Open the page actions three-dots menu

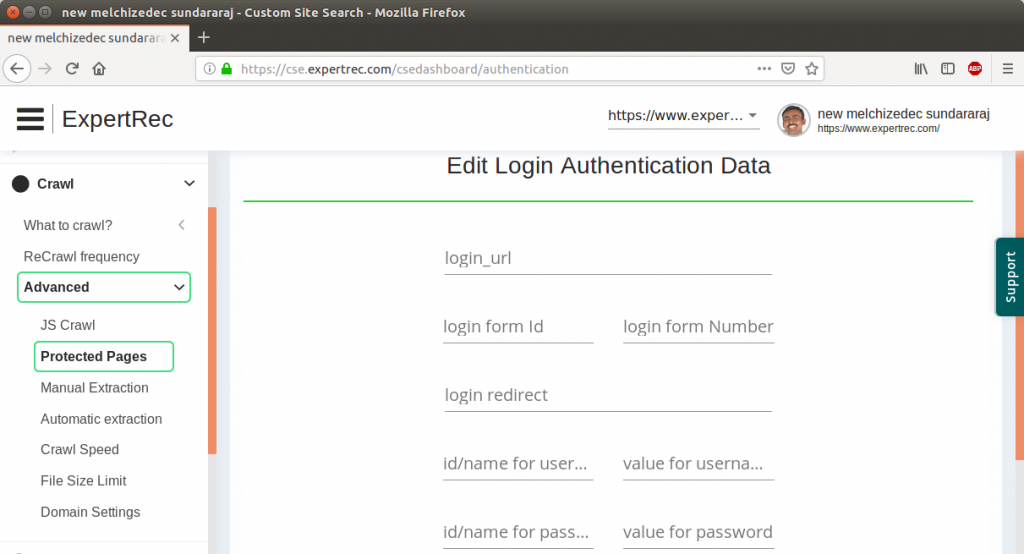(764, 69)
